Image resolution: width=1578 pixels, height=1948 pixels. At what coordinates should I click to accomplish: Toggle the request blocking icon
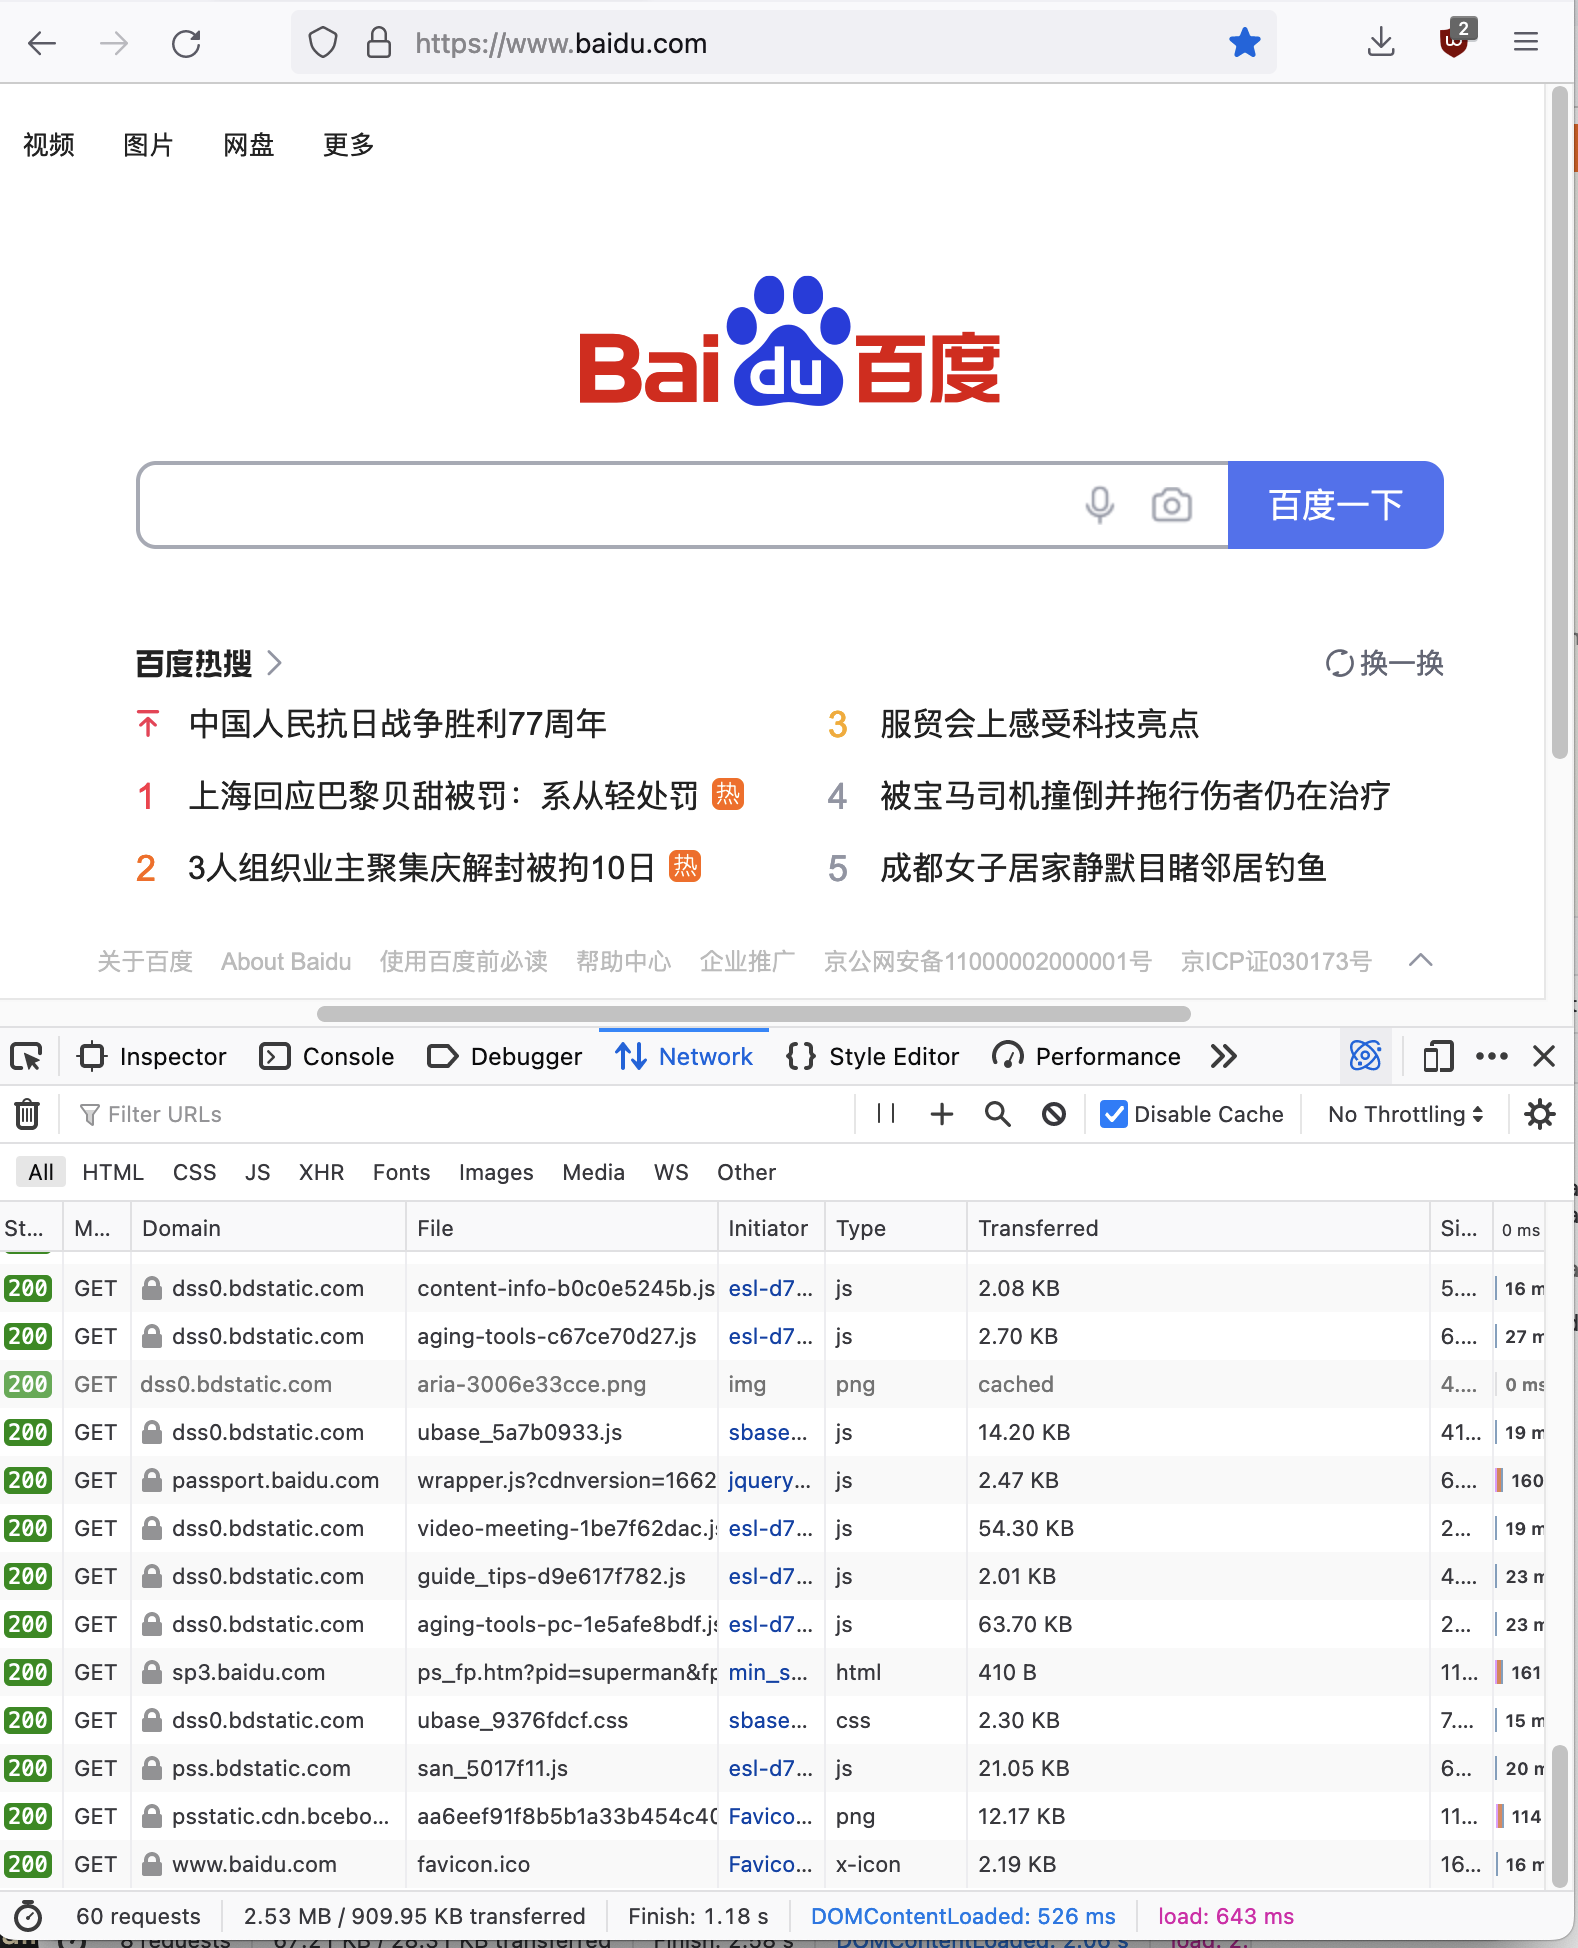[x=1054, y=1114]
